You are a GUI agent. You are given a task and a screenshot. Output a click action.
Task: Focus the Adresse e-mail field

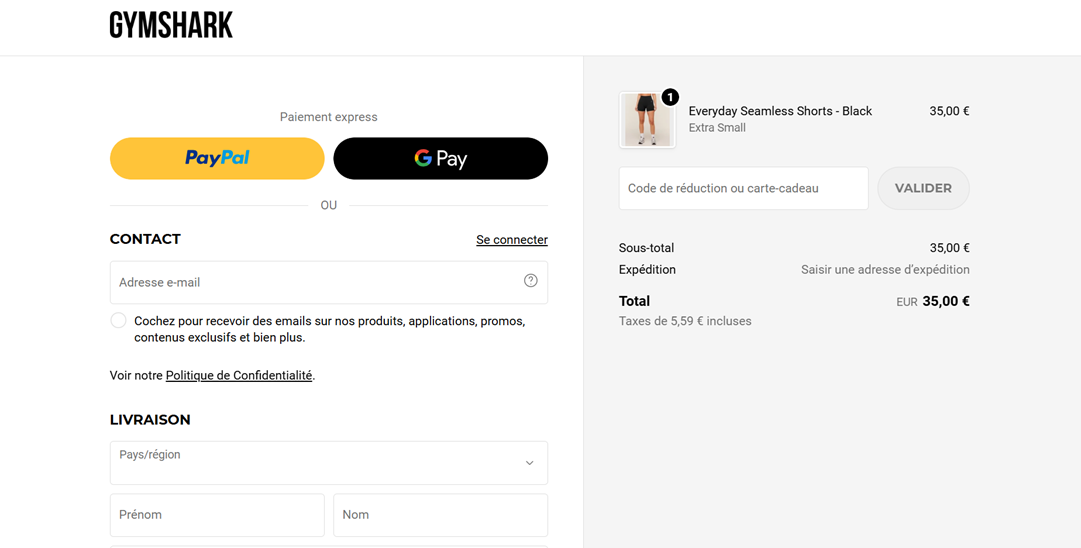(329, 282)
